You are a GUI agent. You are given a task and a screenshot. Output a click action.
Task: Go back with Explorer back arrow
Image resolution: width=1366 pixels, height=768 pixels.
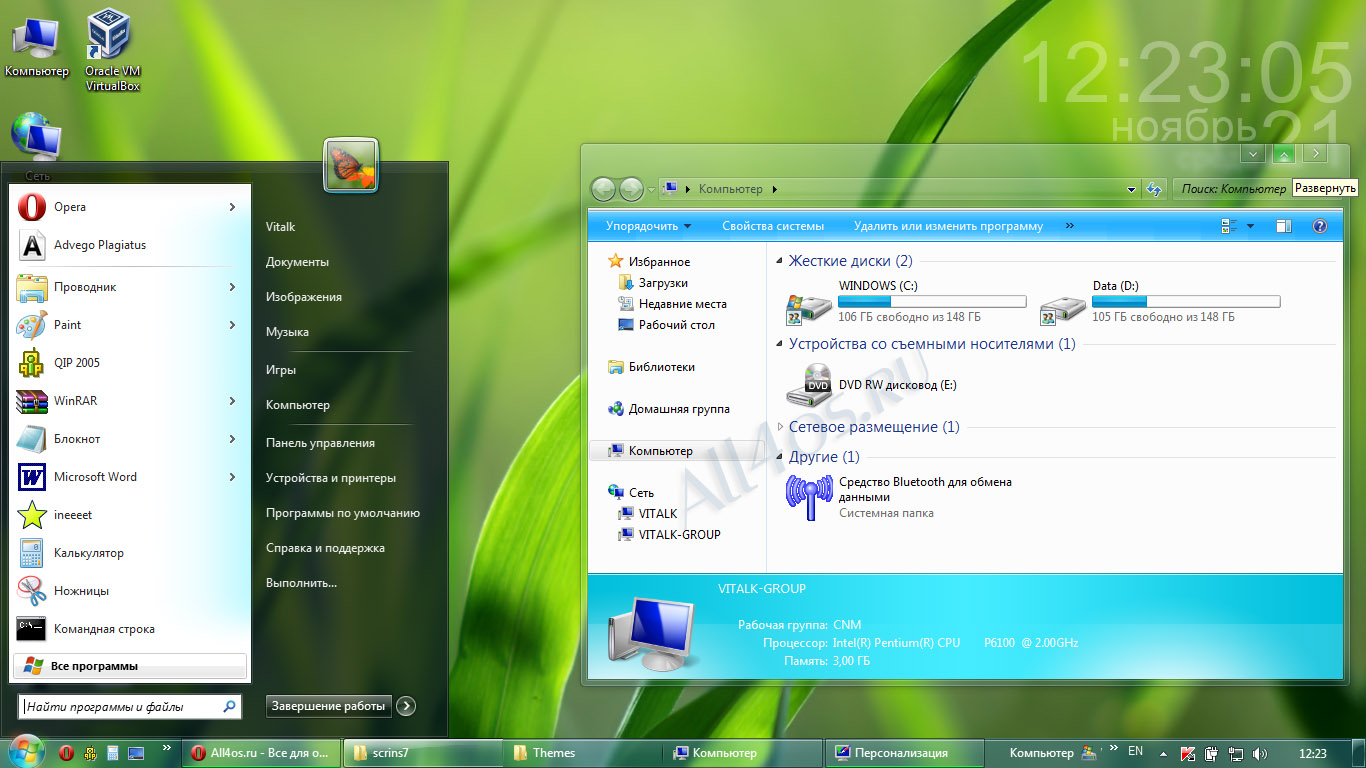pos(603,189)
